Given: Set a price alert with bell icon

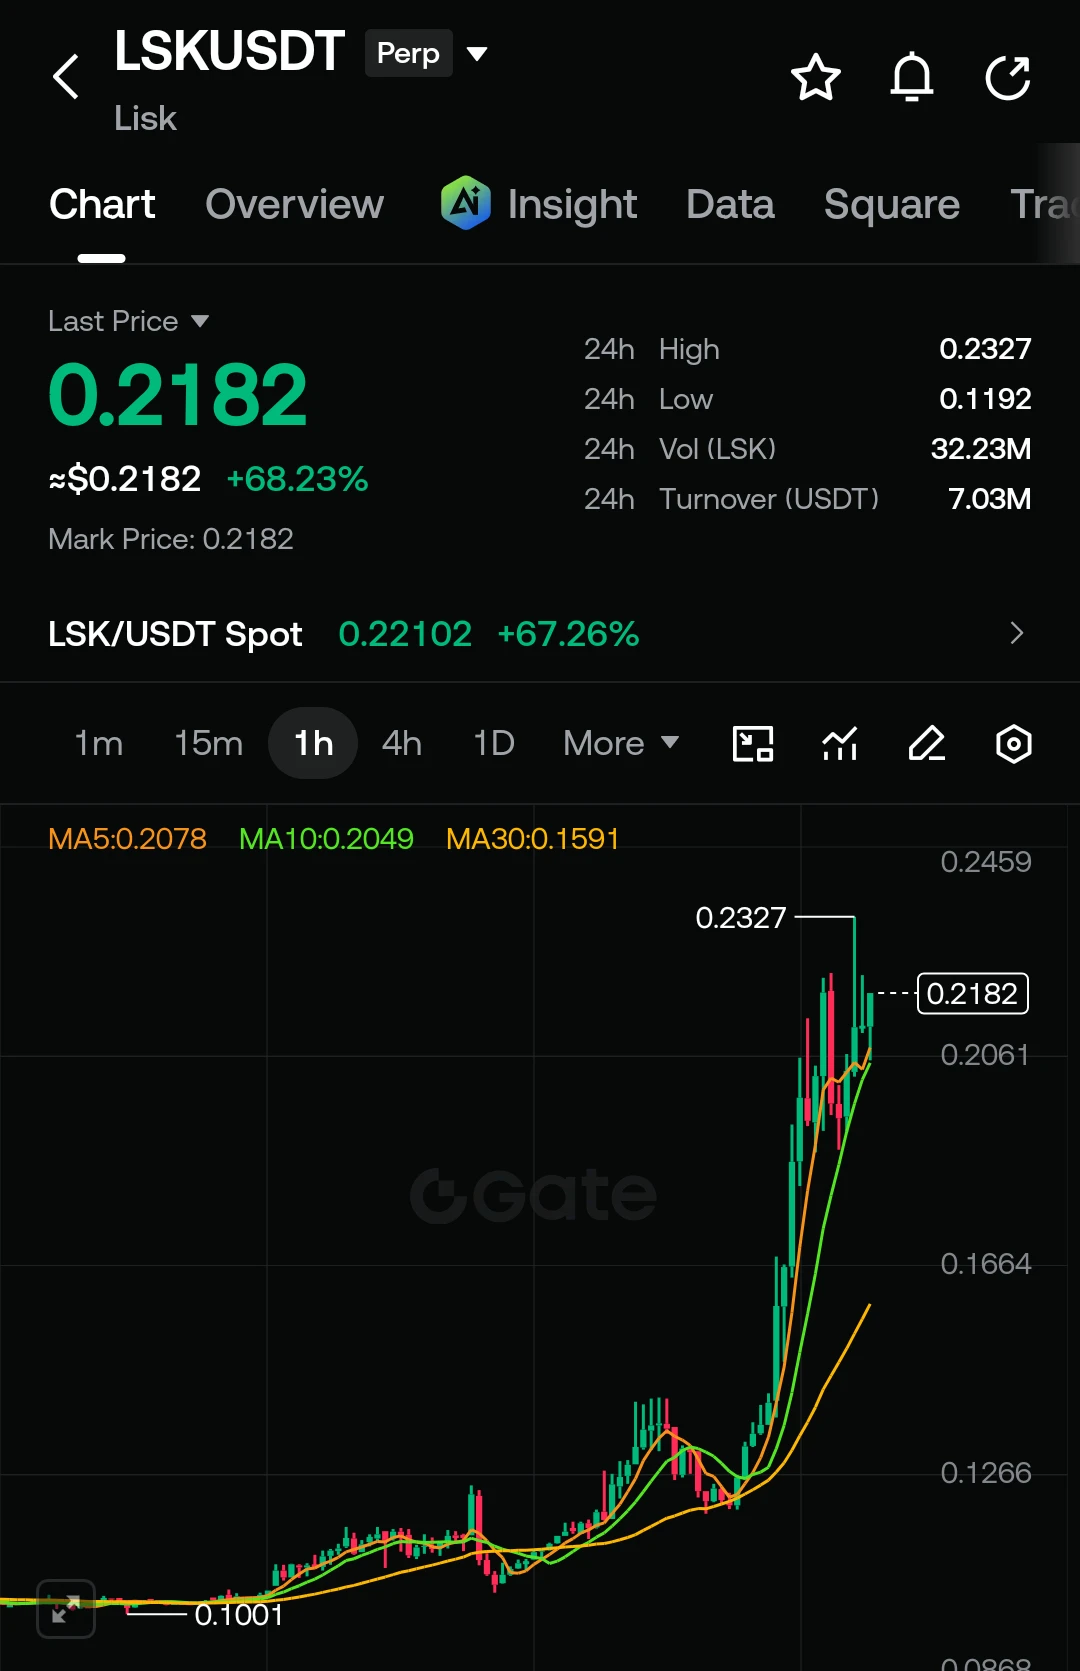Looking at the screenshot, I should point(911,77).
